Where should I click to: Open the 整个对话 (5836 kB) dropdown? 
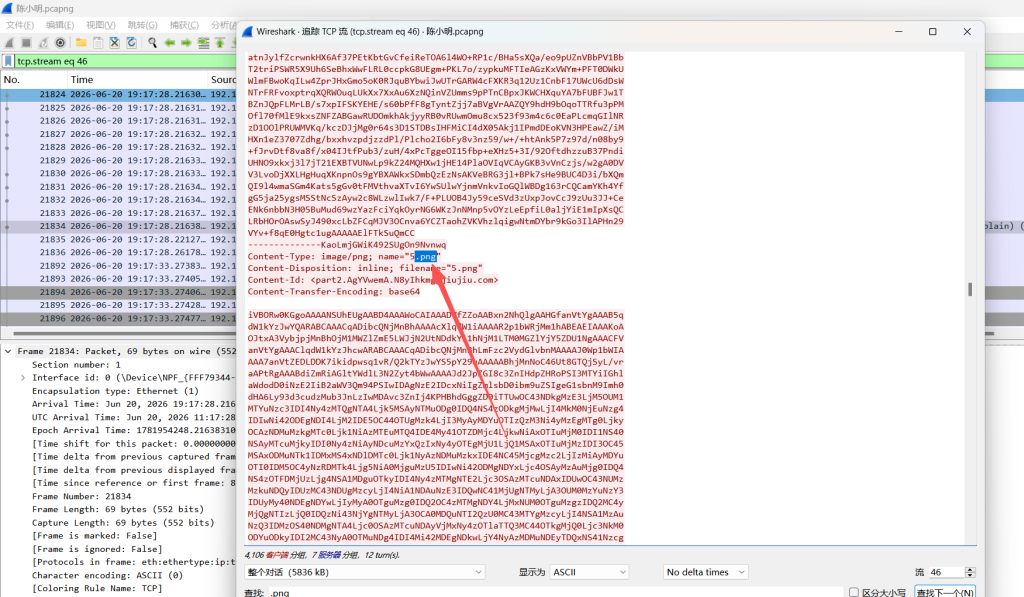364,572
